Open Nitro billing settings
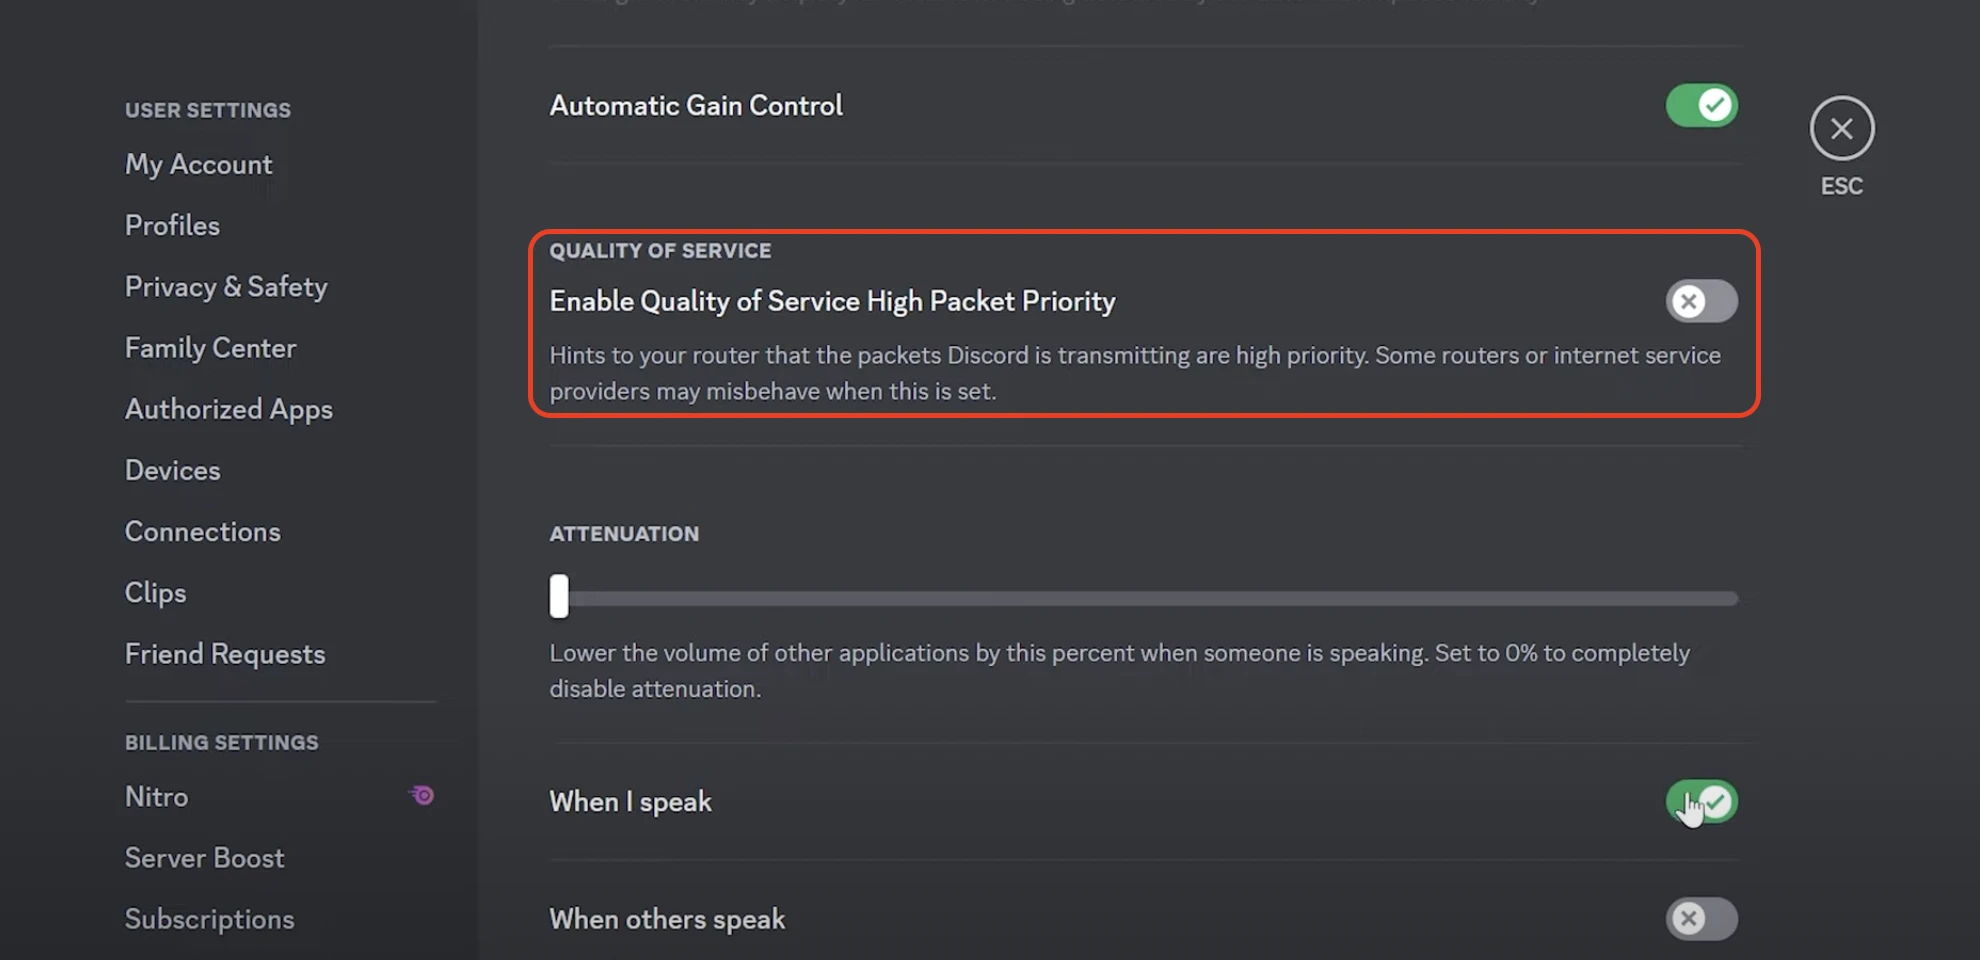Image resolution: width=1980 pixels, height=960 pixels. pos(156,797)
